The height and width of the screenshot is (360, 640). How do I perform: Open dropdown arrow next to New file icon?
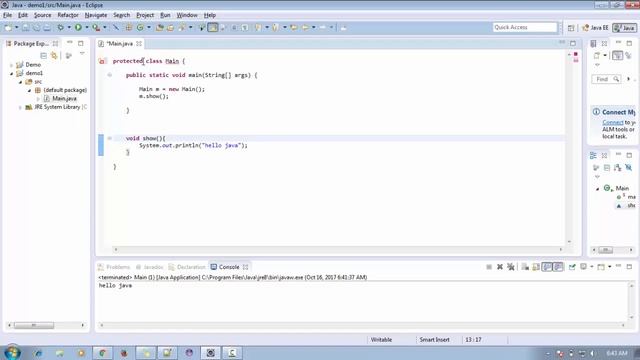tap(17, 27)
